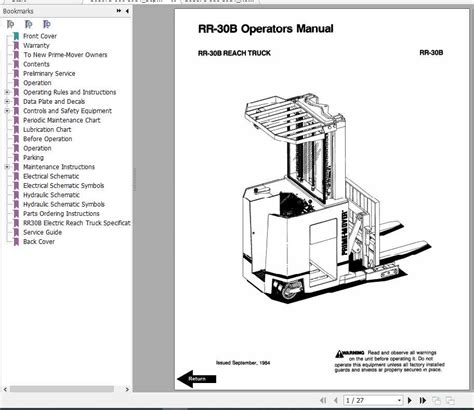Click the first page-view icon beside the last-page arrow
The height and width of the screenshot is (410, 474).
436,400
